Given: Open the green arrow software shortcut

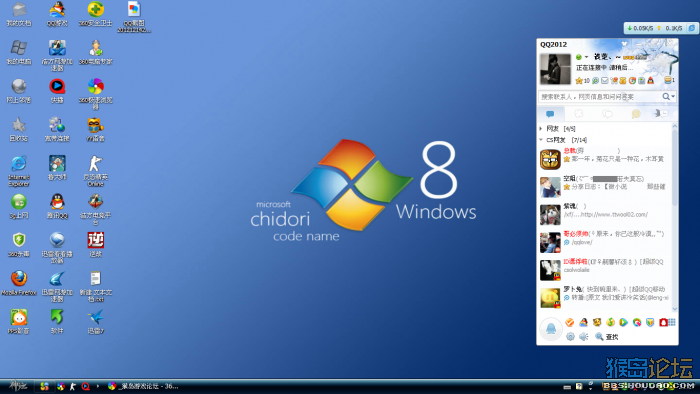Looking at the screenshot, I should pos(57,321).
